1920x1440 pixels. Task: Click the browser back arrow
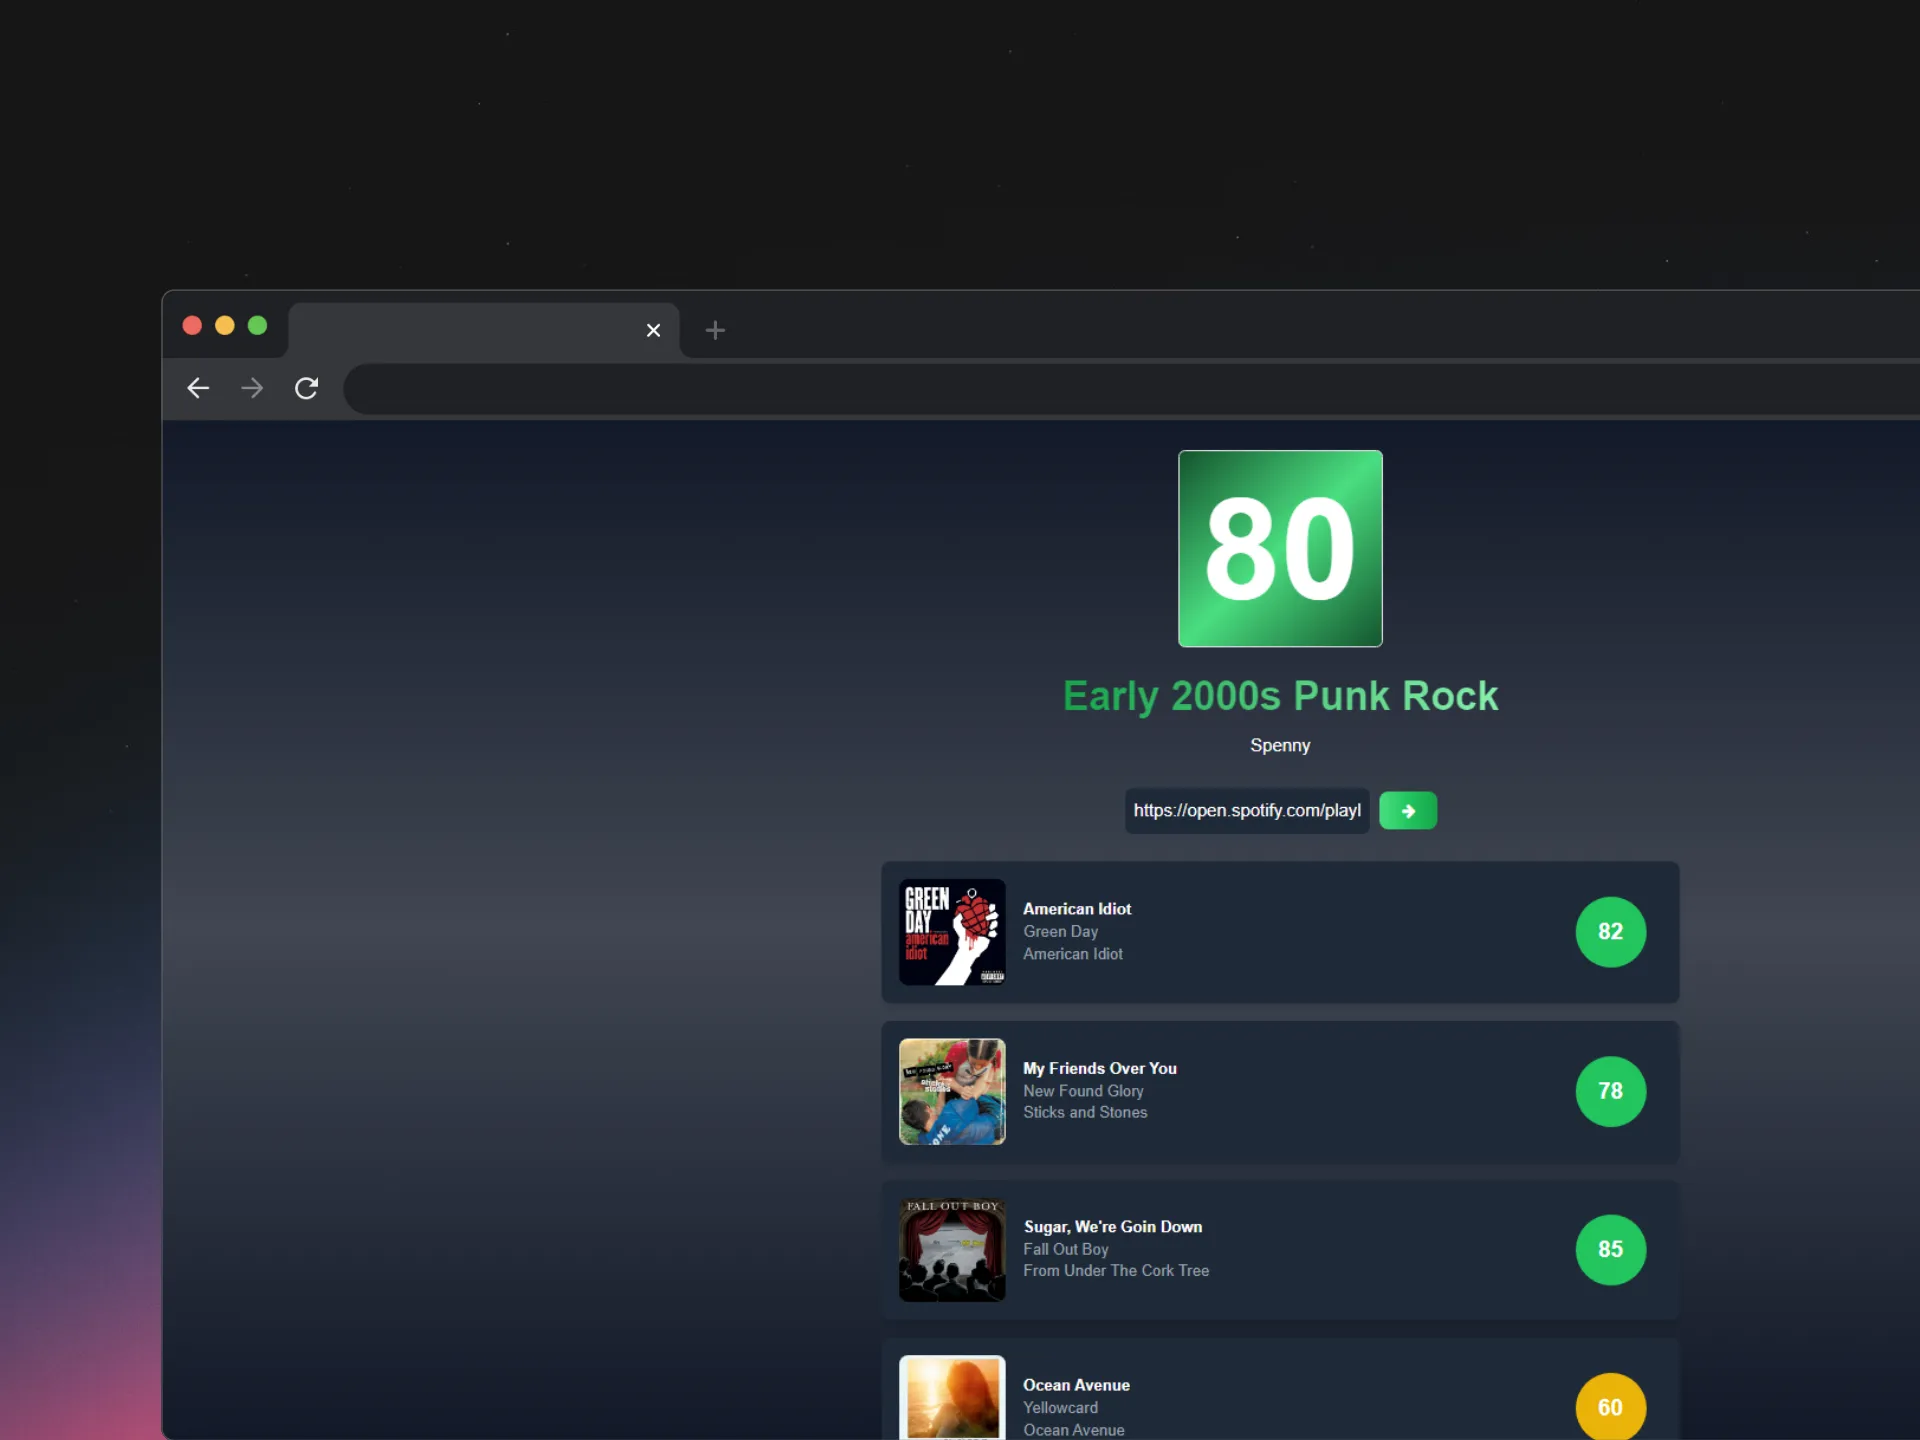point(198,388)
